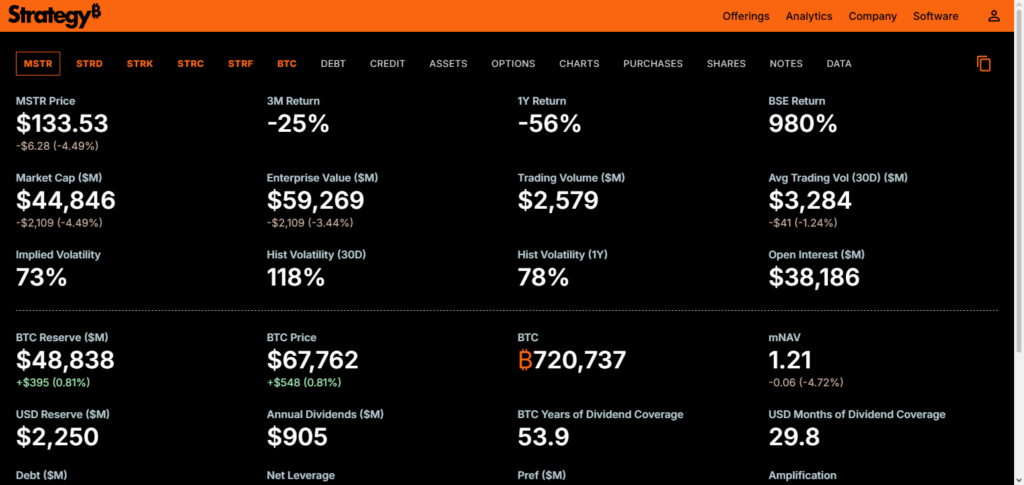Open the Software menu
This screenshot has height=485, width=1024.
tap(936, 16)
